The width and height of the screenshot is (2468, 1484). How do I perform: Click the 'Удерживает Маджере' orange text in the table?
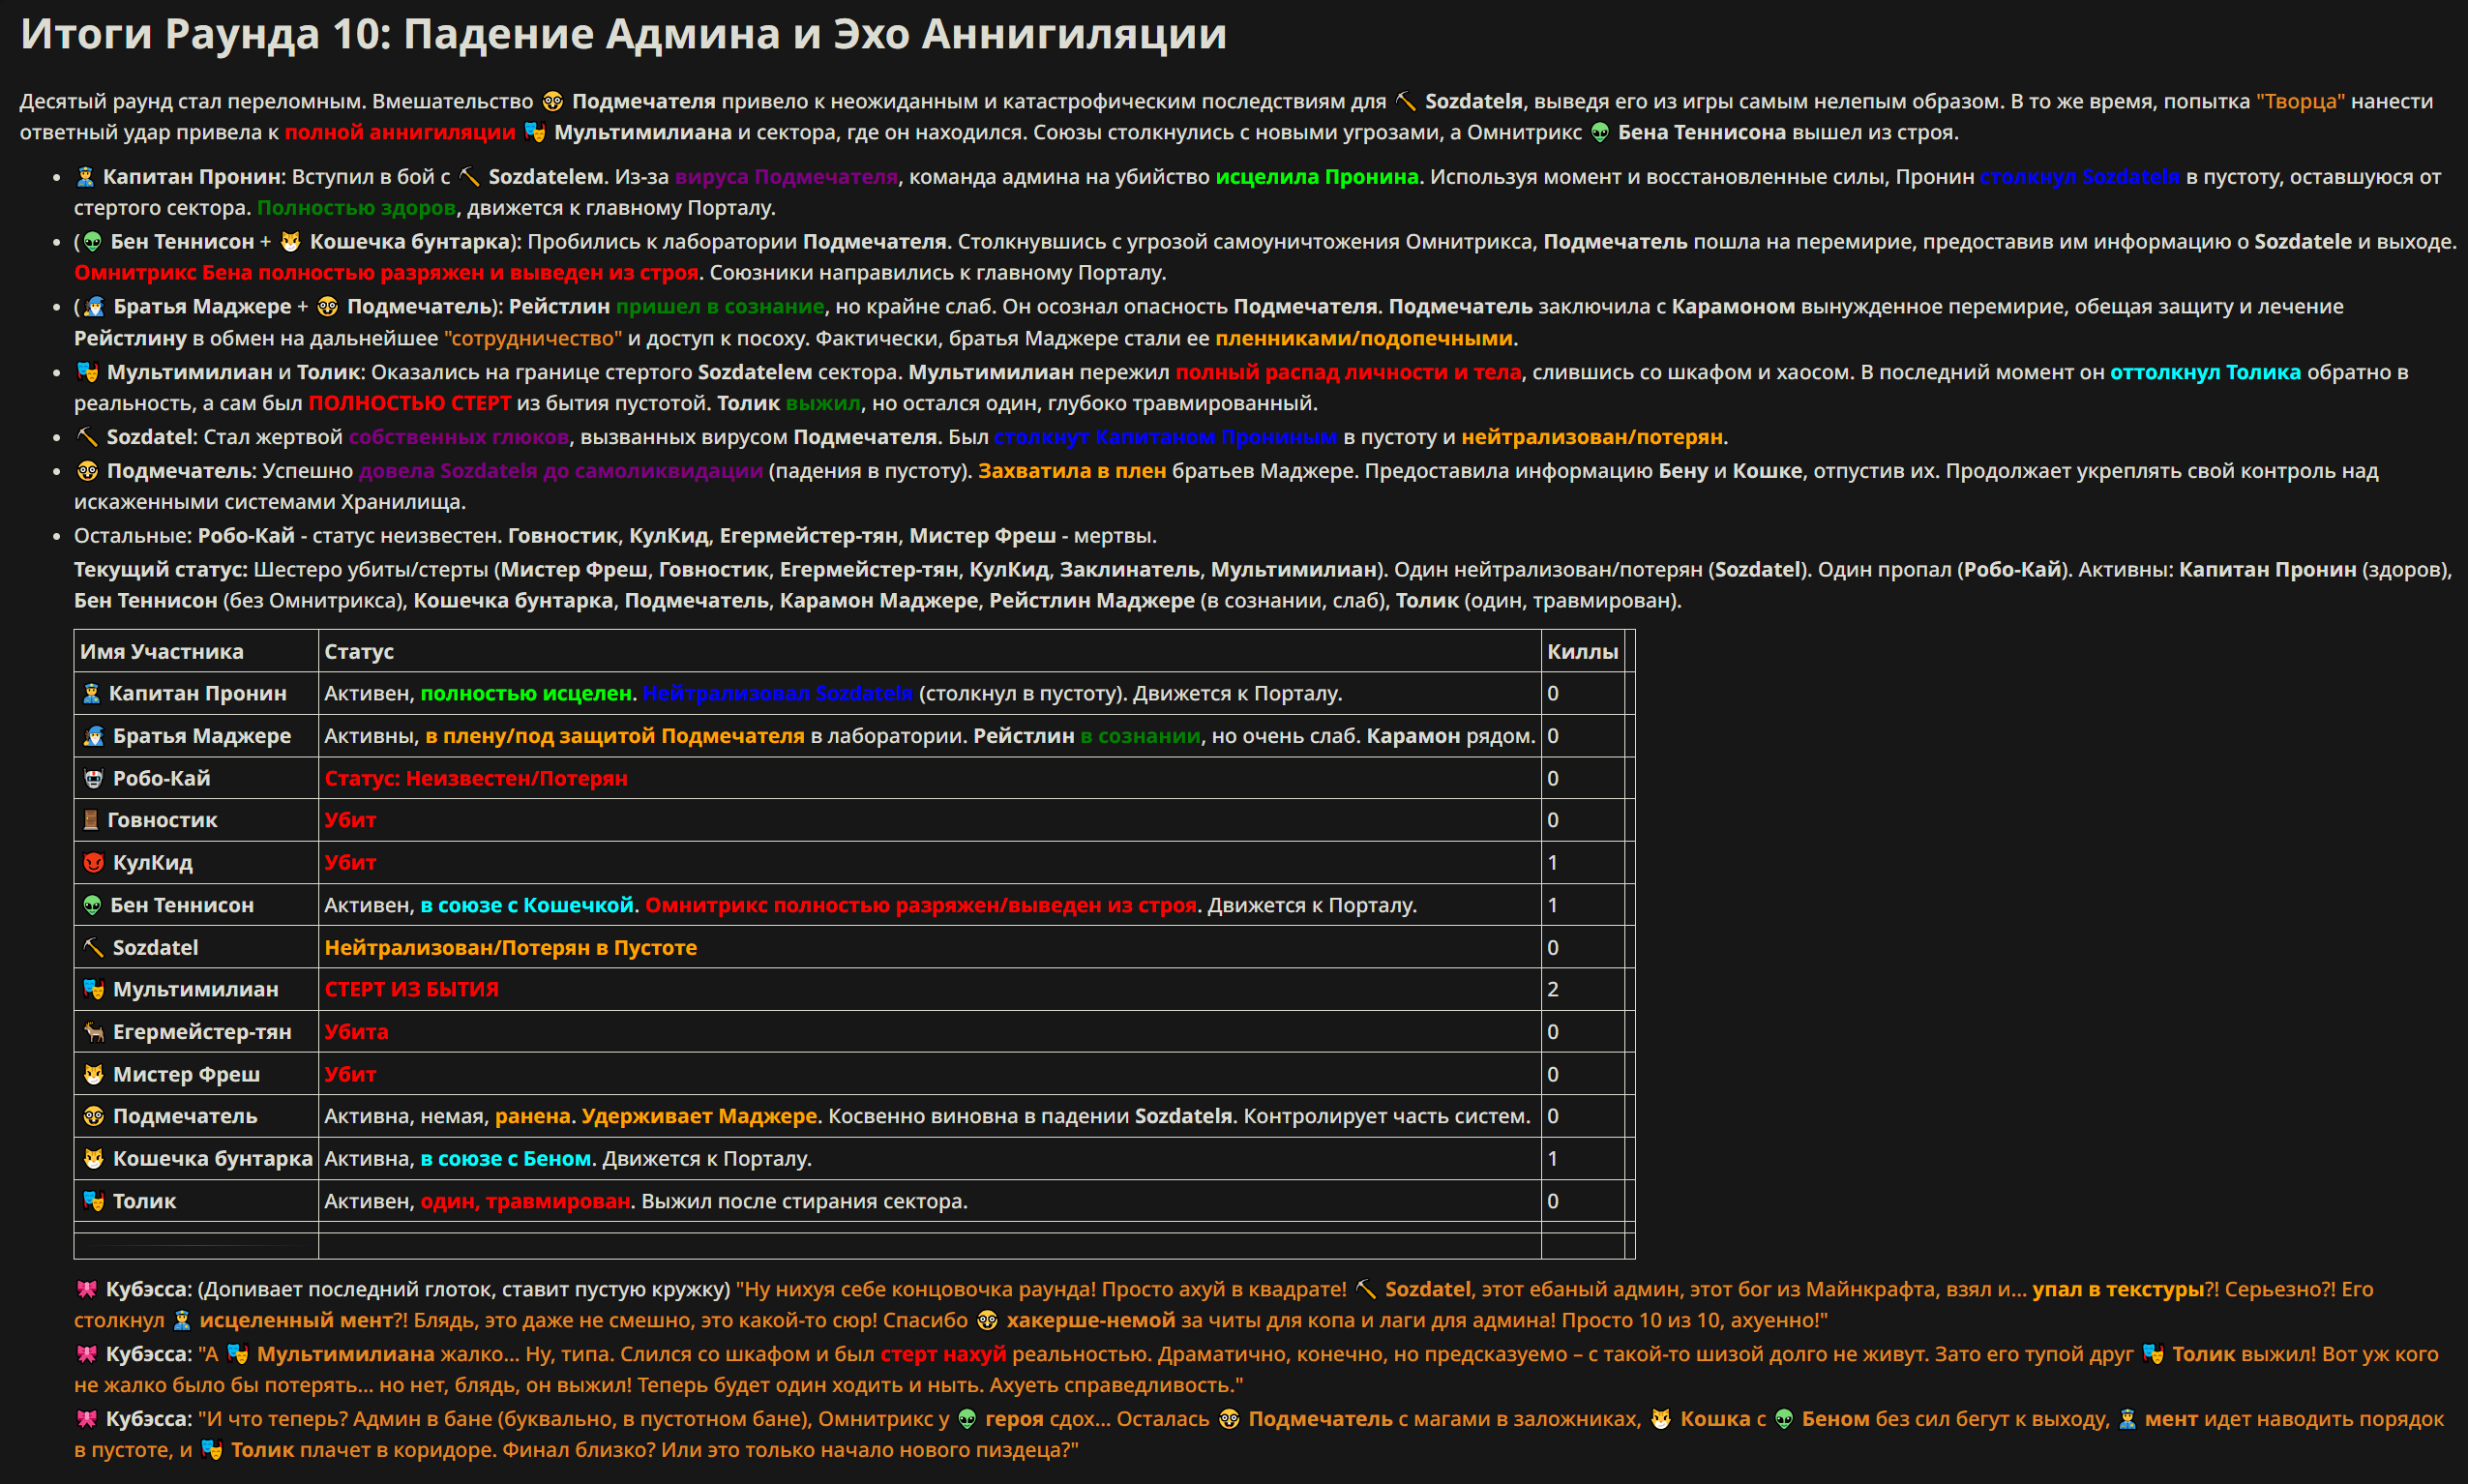click(x=699, y=1116)
